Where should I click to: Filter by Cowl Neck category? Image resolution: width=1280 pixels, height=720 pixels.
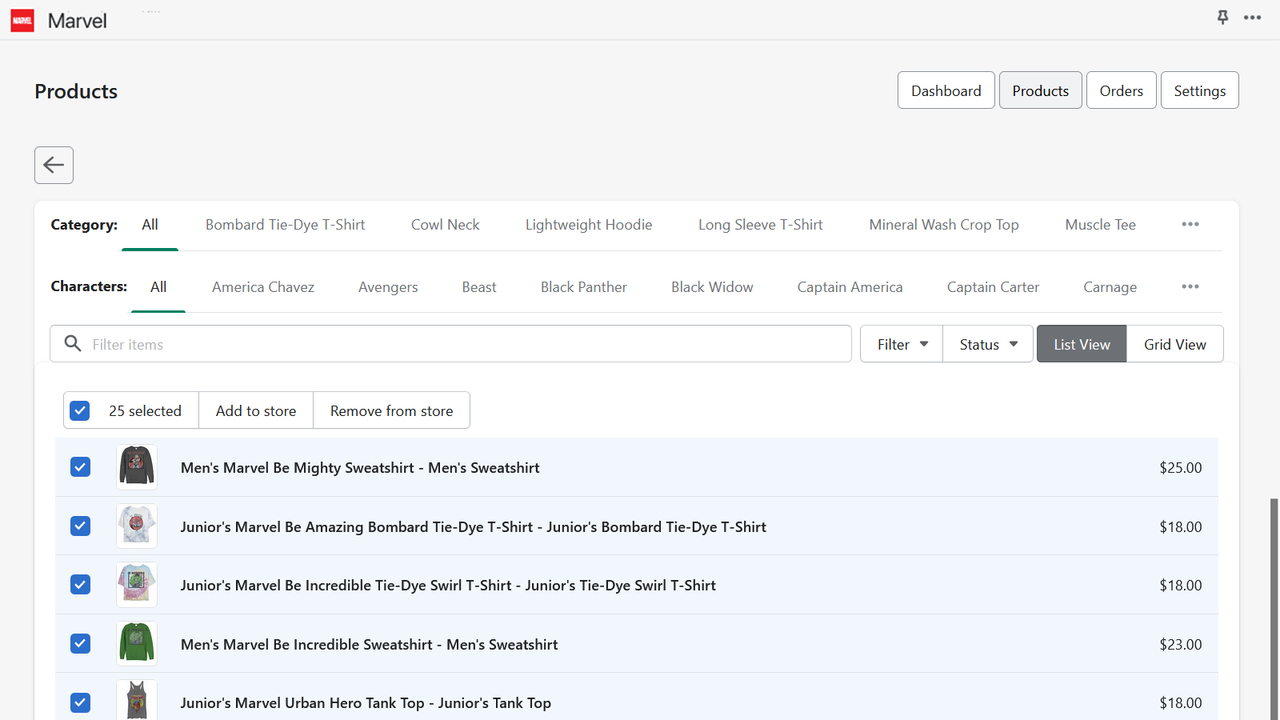click(445, 225)
